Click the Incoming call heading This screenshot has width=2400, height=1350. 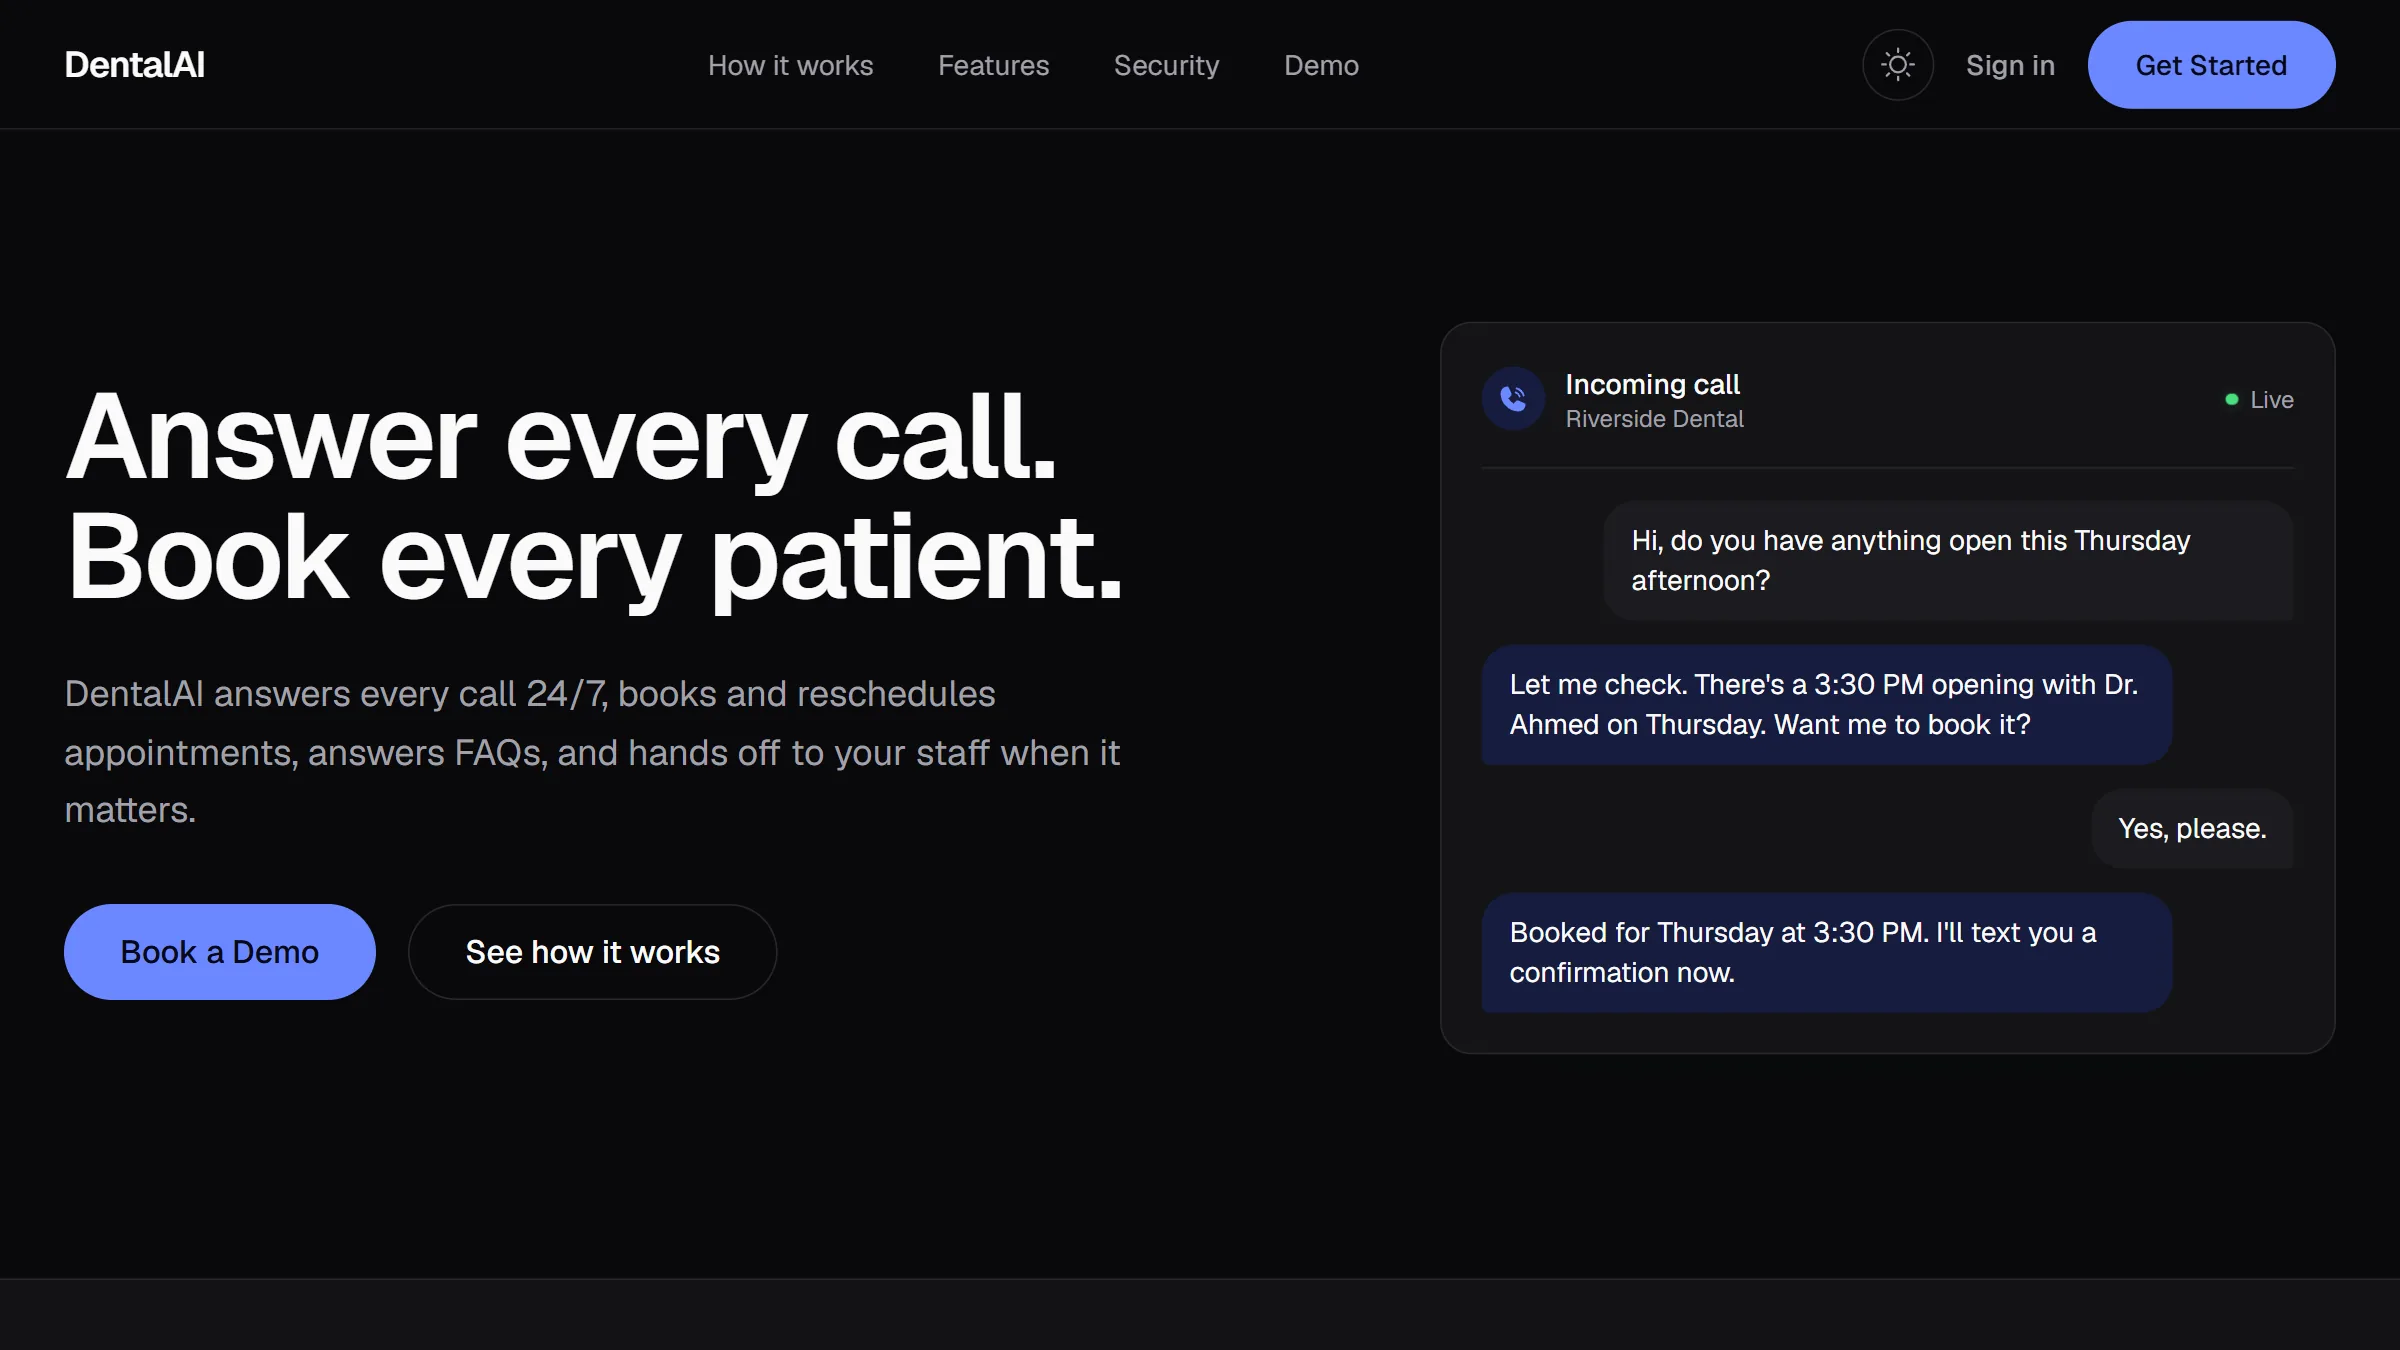(x=1652, y=384)
